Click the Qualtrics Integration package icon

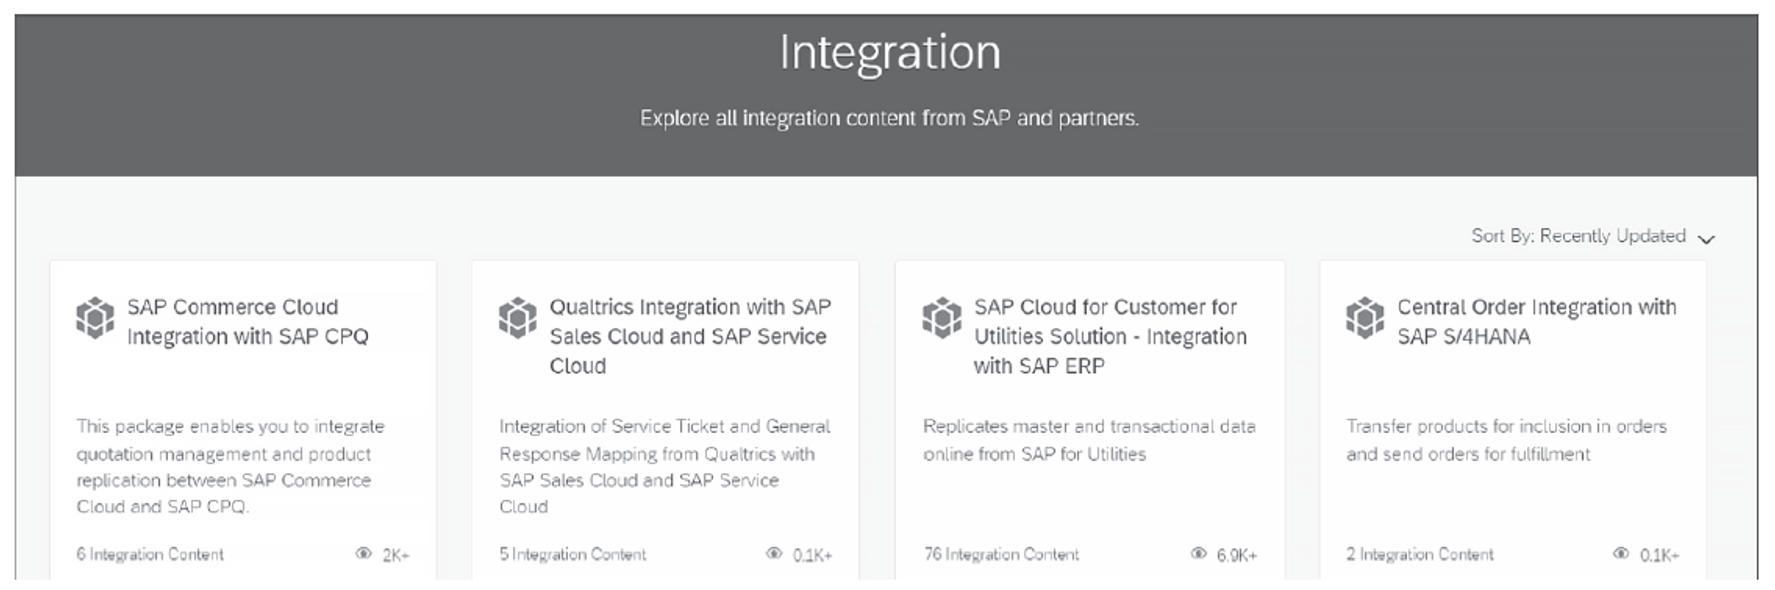click(518, 318)
